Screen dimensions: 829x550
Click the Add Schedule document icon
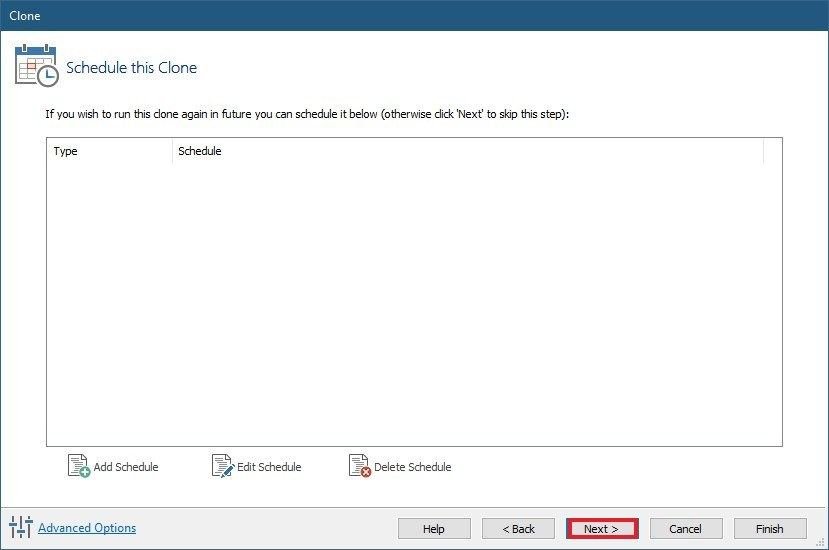click(x=78, y=466)
